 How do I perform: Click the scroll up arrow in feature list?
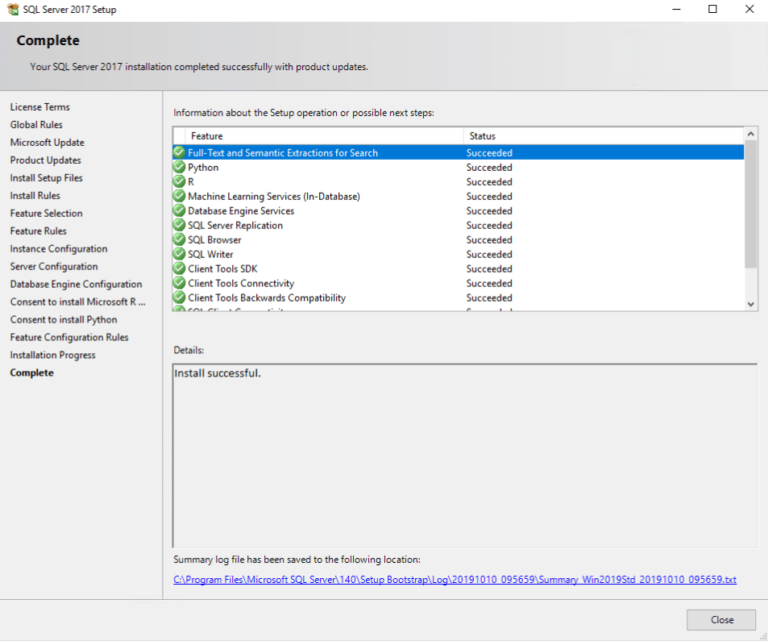point(751,134)
